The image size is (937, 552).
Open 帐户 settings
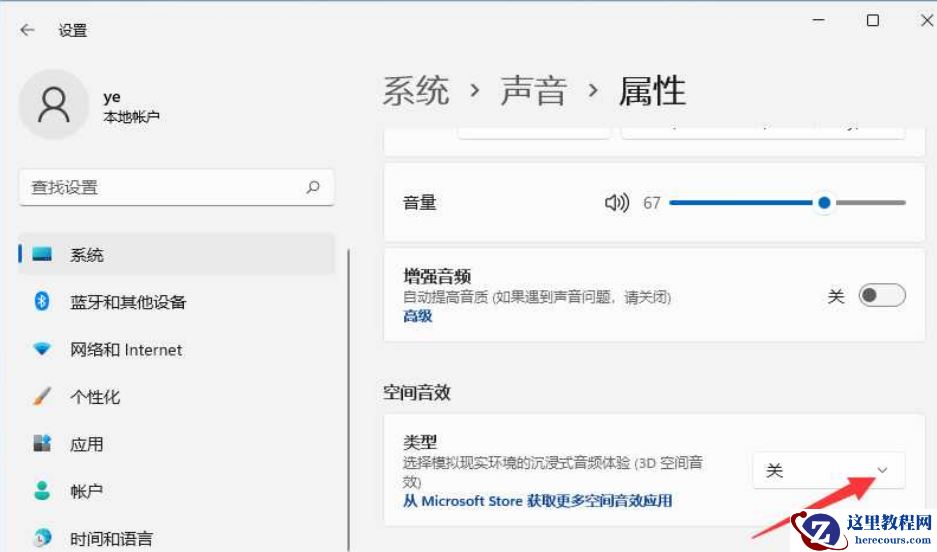177,491
